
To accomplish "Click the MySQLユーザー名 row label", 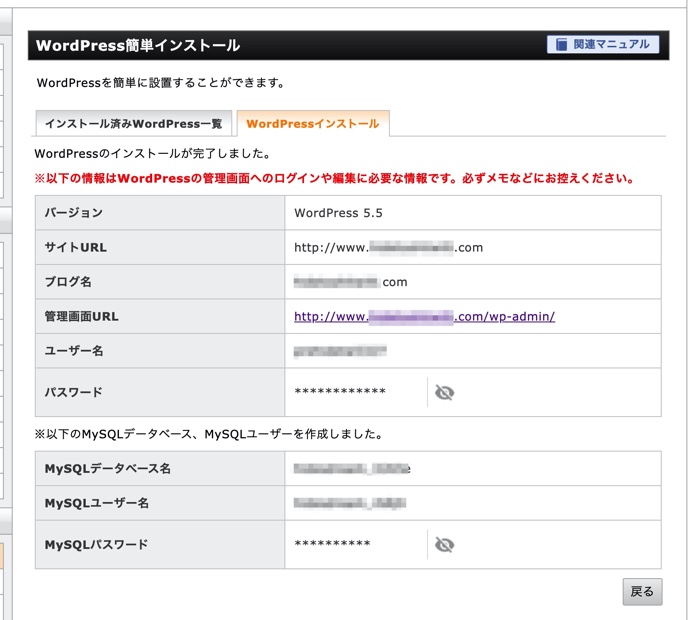I will [x=96, y=503].
